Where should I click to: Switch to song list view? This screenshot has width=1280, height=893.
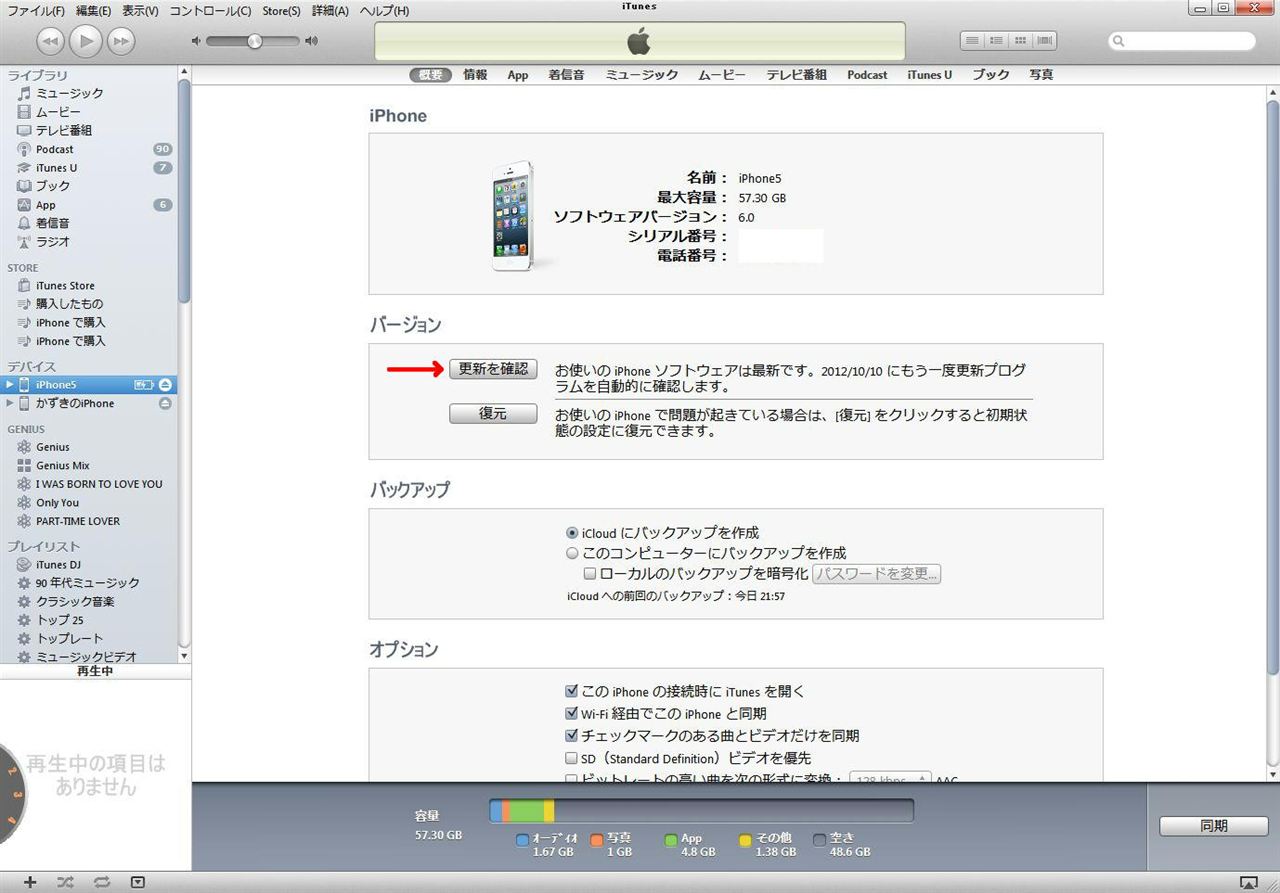(x=972, y=41)
